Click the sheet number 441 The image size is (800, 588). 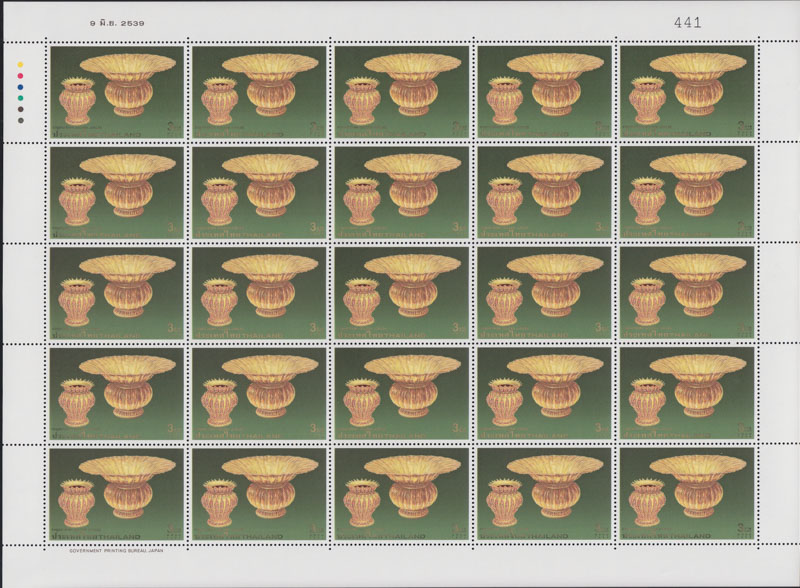[x=688, y=21]
